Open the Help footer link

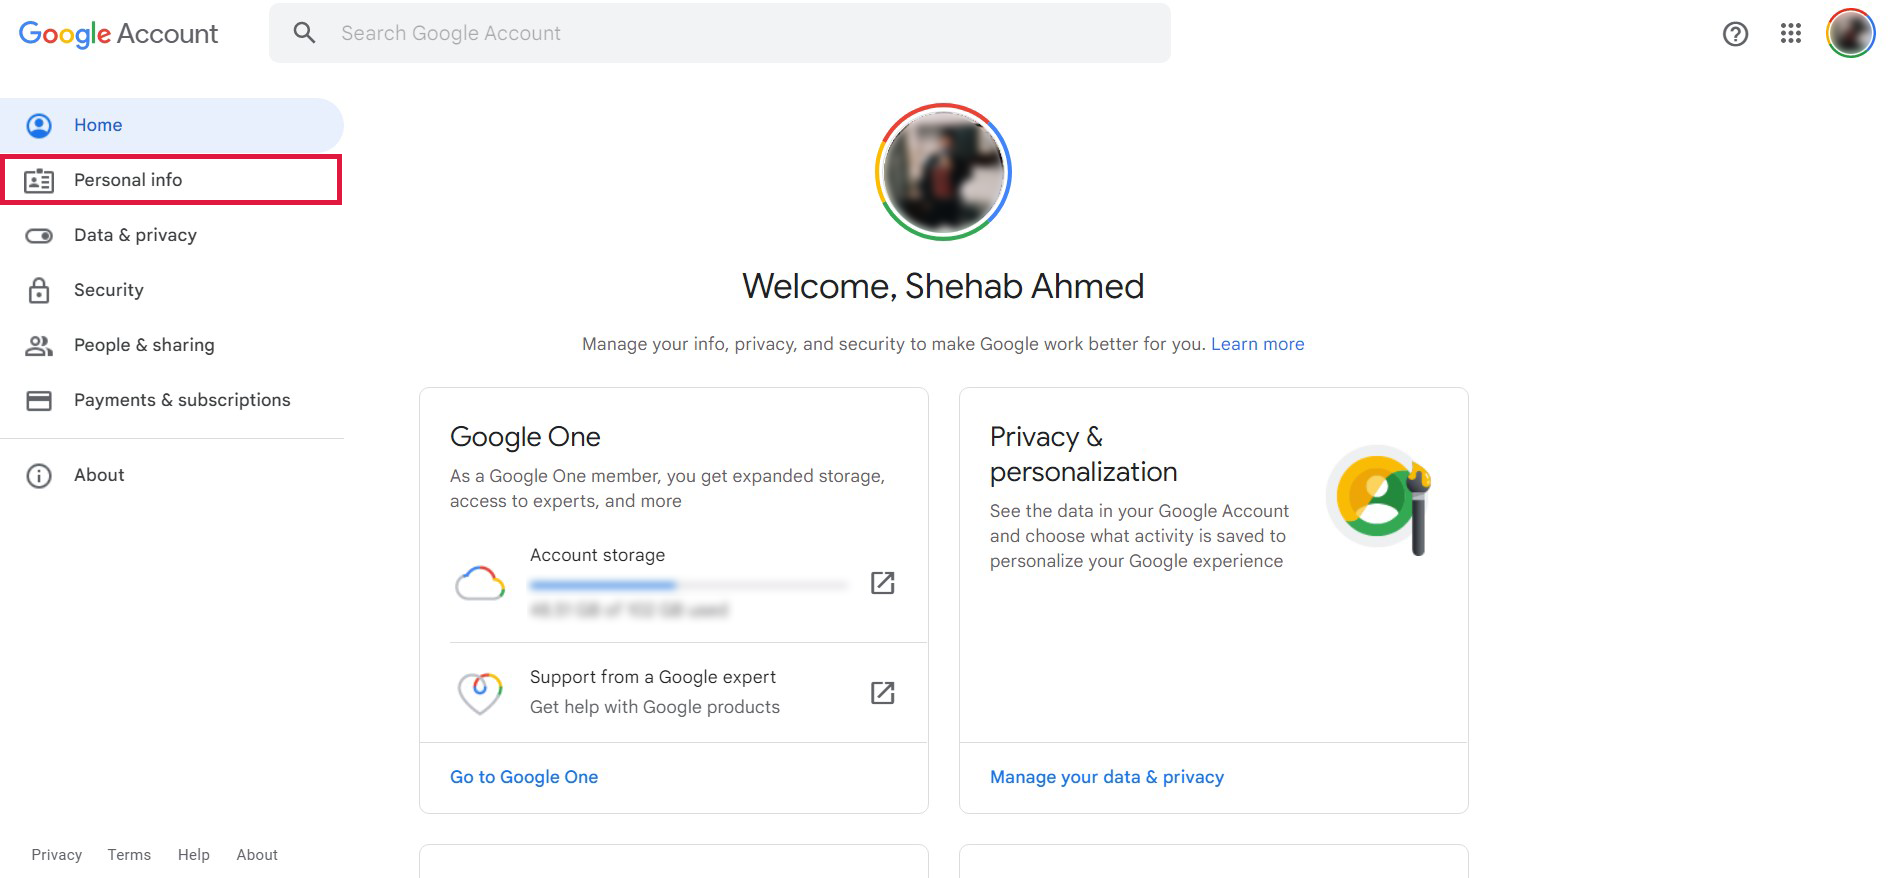click(194, 855)
